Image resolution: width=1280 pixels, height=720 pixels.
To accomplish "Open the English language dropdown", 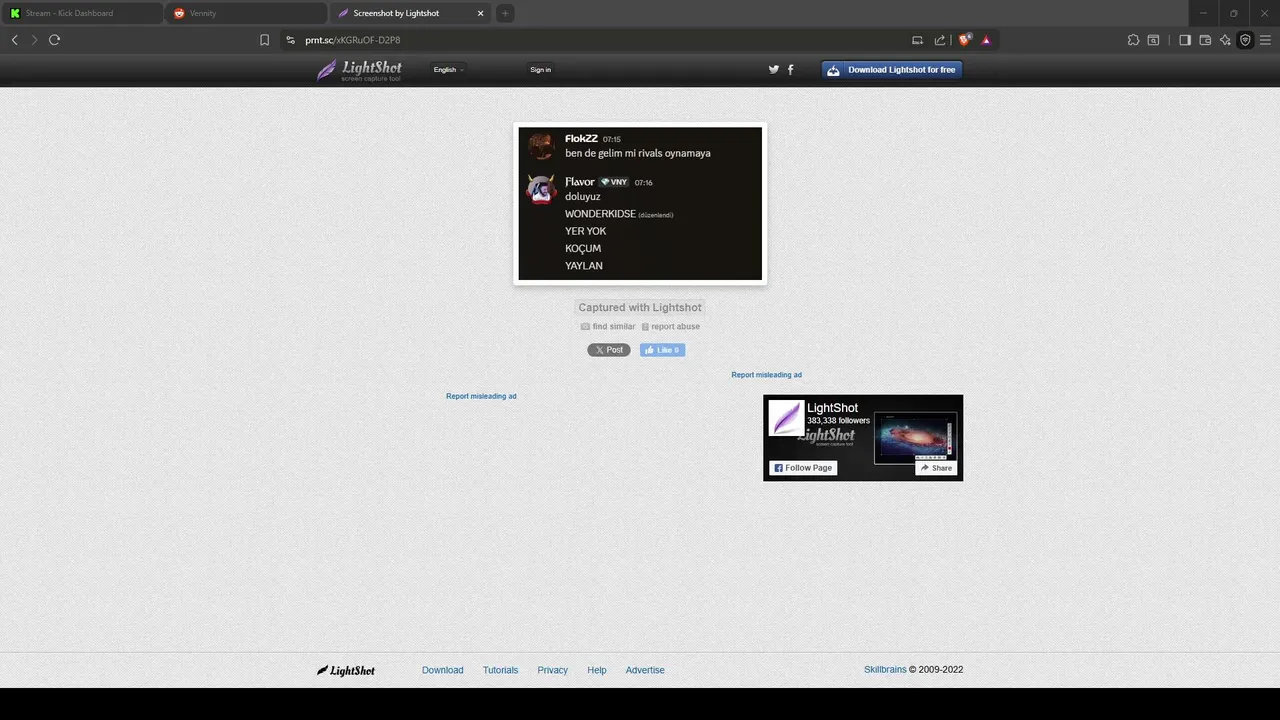I will [448, 70].
